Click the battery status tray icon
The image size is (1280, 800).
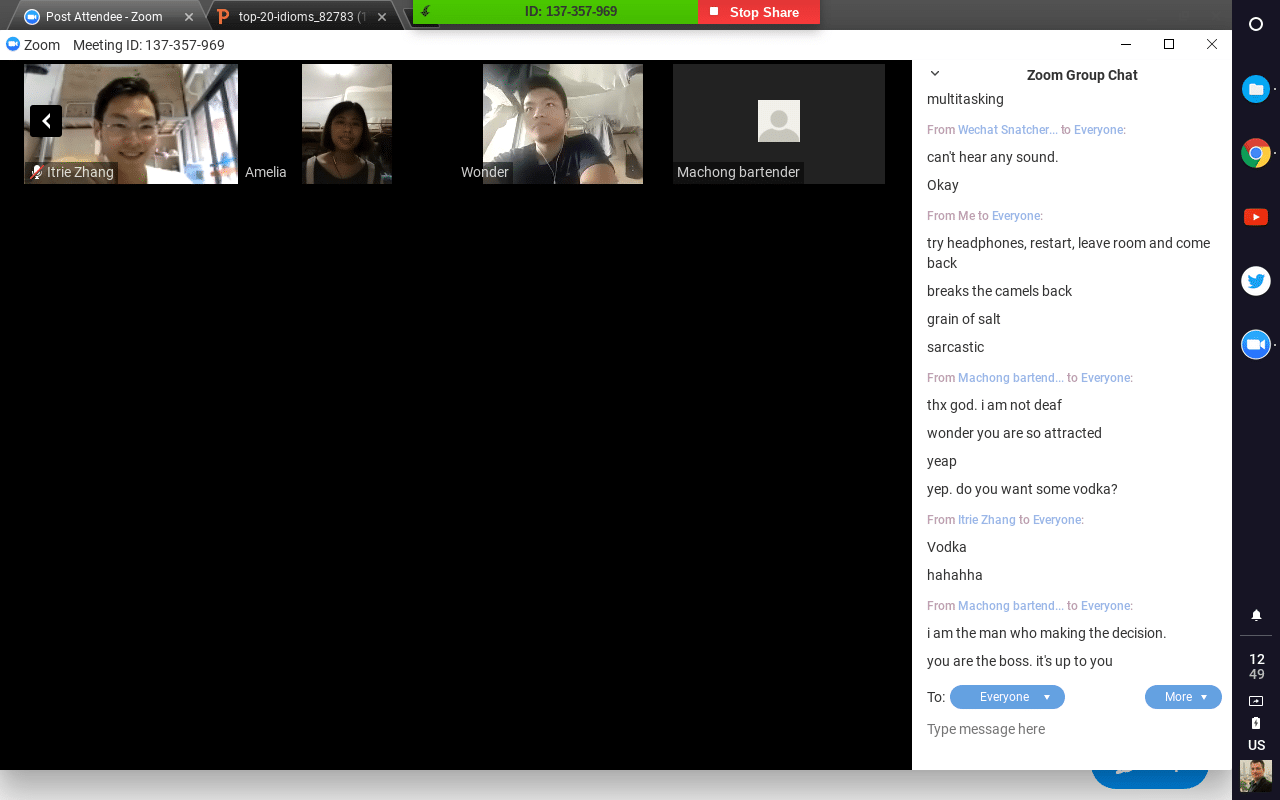point(1257,723)
